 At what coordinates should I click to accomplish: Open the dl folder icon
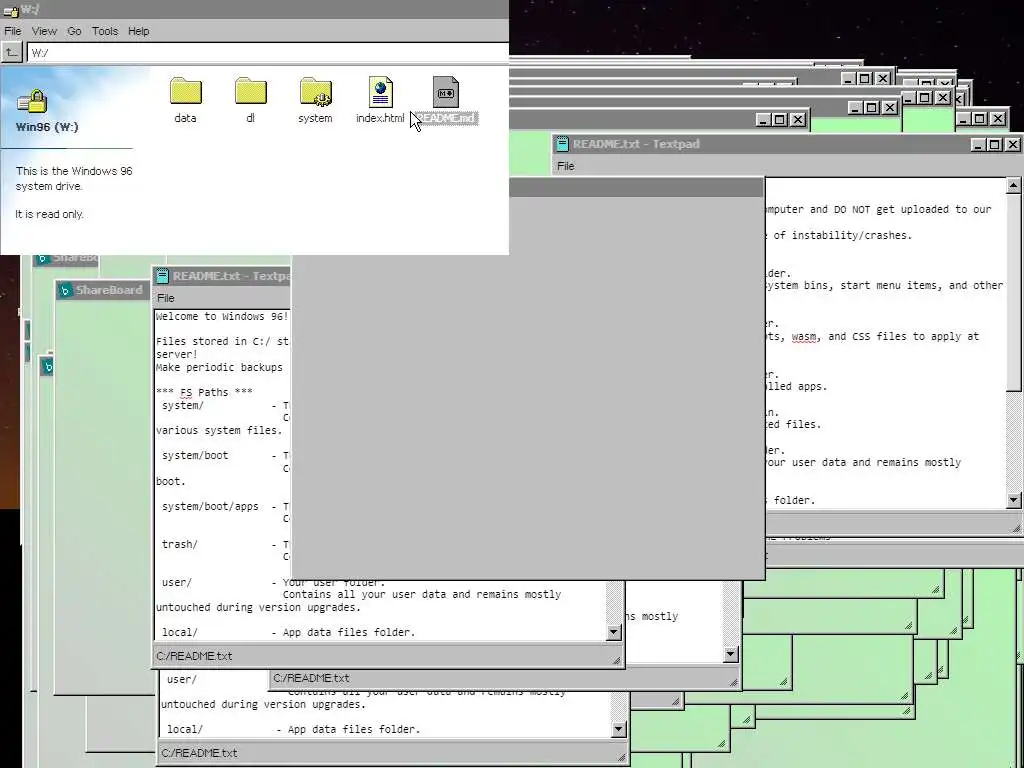pos(251,91)
